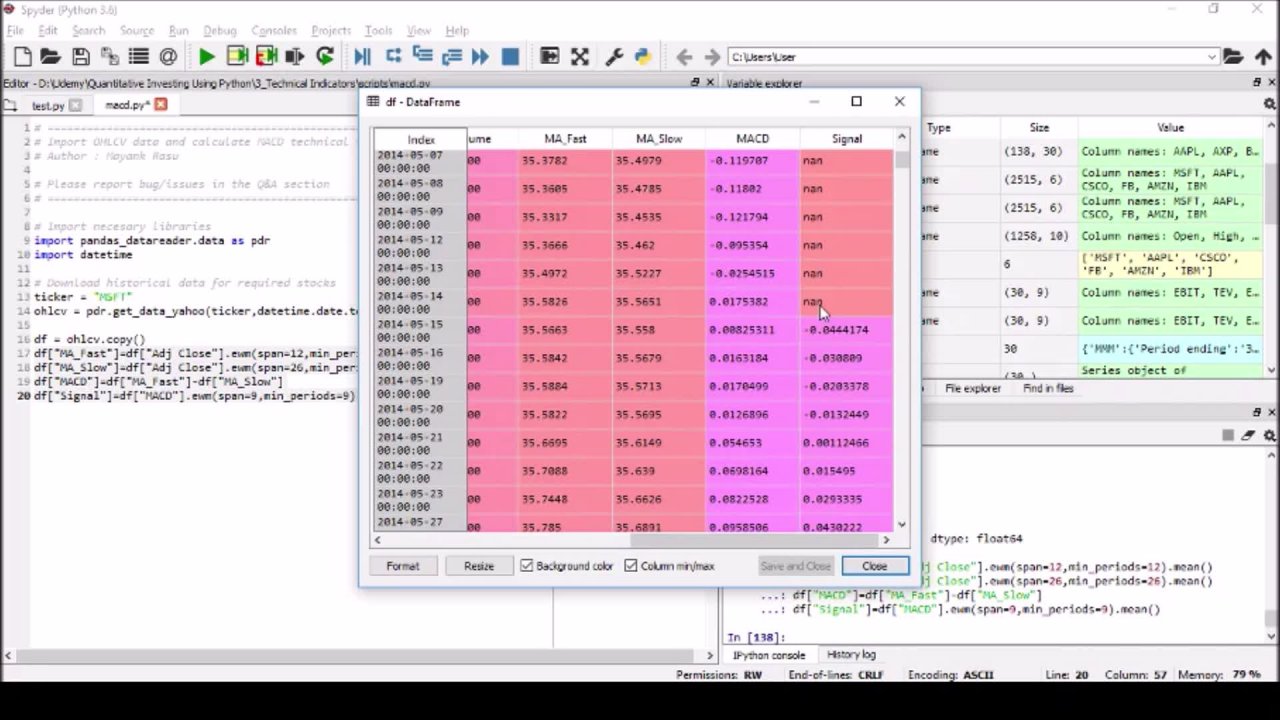Screen dimensions: 1280x720
Task: Click Re-run last script icon
Action: coord(324,57)
